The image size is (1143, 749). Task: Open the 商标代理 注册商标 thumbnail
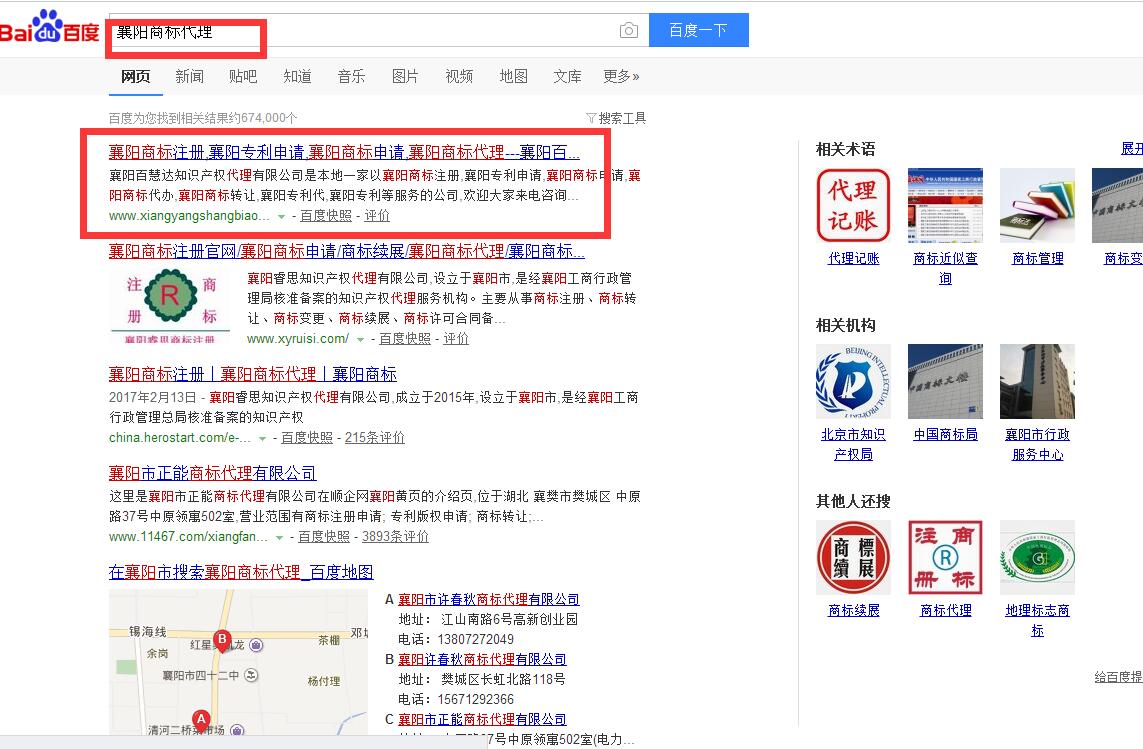click(945, 557)
